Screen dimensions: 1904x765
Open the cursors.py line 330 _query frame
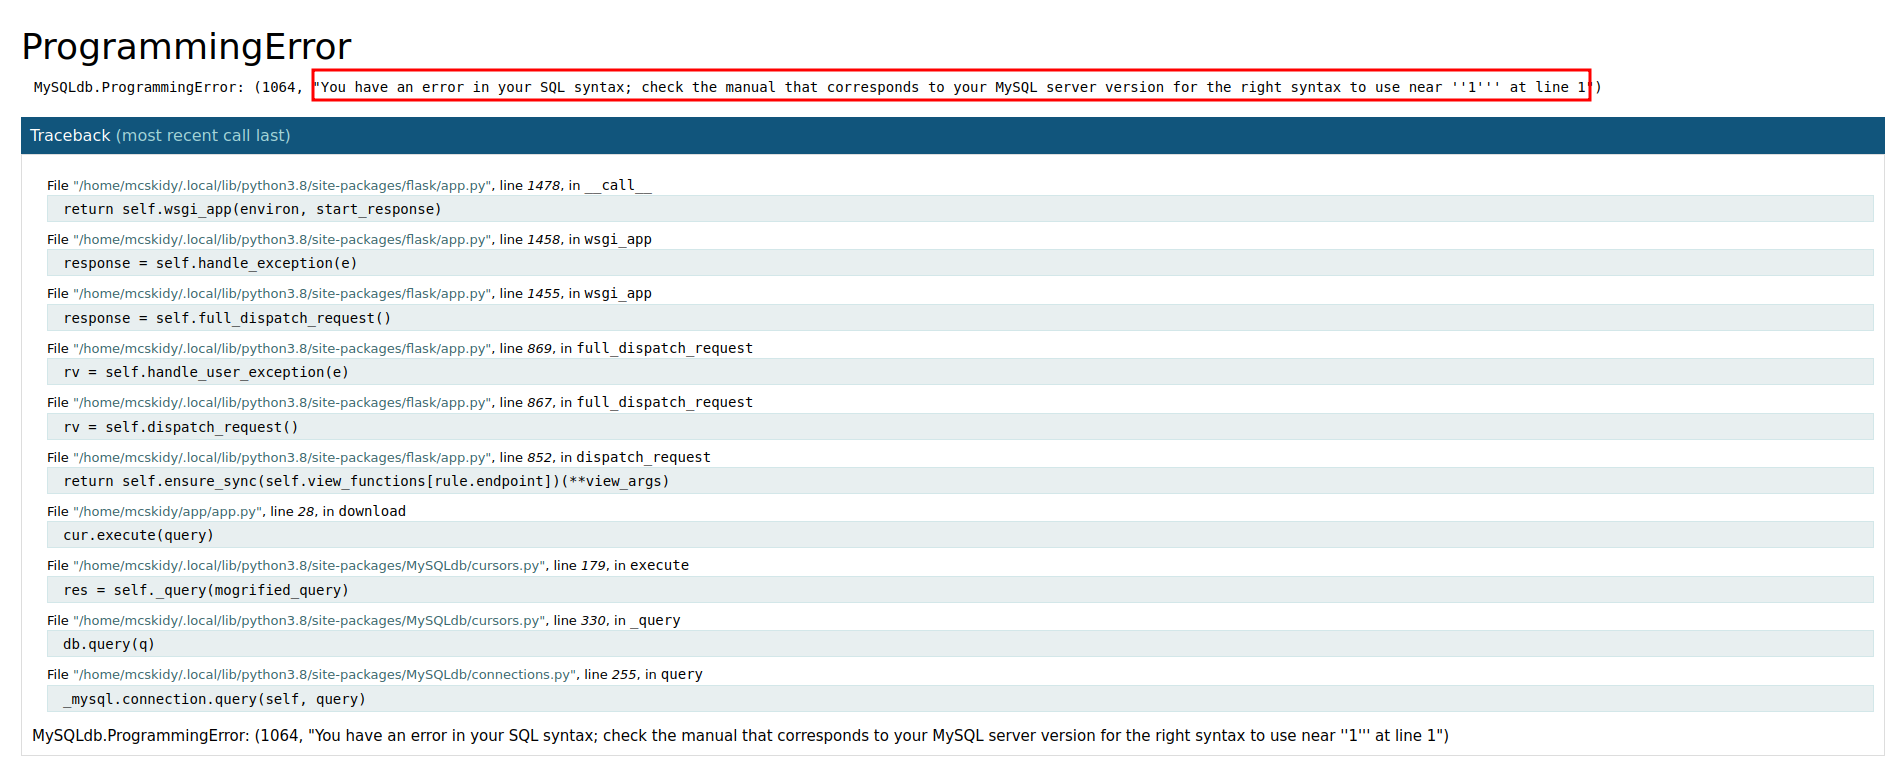pyautogui.click(x=364, y=620)
